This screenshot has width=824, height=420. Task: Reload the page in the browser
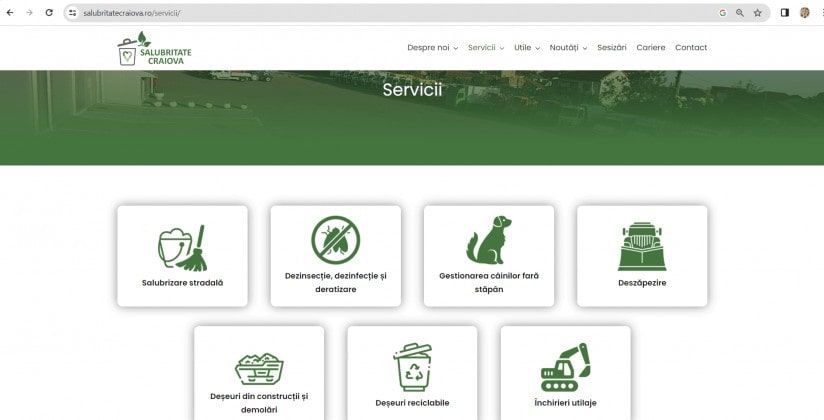click(49, 13)
